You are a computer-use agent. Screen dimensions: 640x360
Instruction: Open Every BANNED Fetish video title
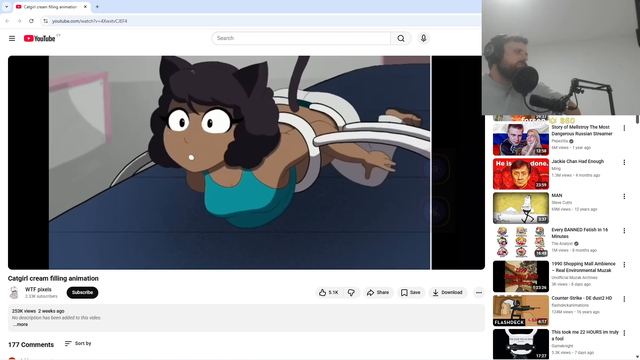(579, 233)
